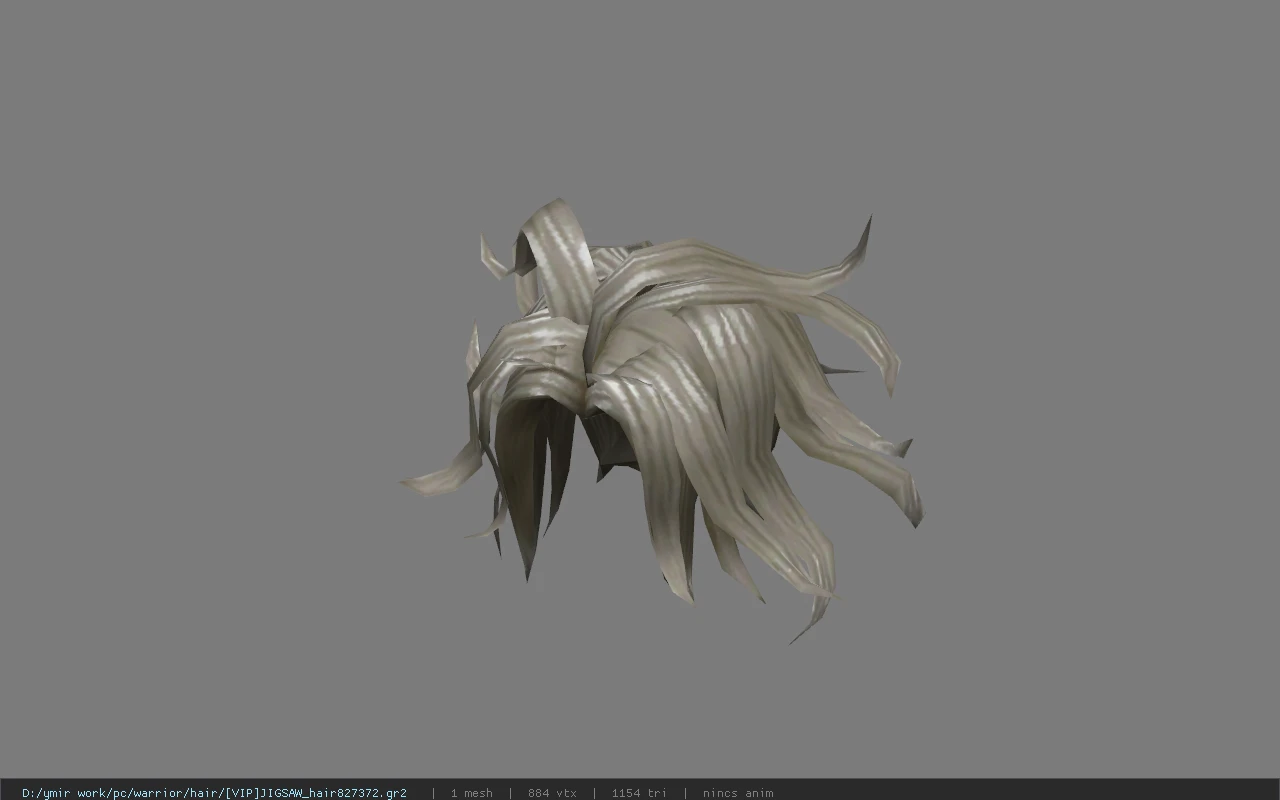
Task: Click the "884 vtx" vertex count
Action: point(552,793)
